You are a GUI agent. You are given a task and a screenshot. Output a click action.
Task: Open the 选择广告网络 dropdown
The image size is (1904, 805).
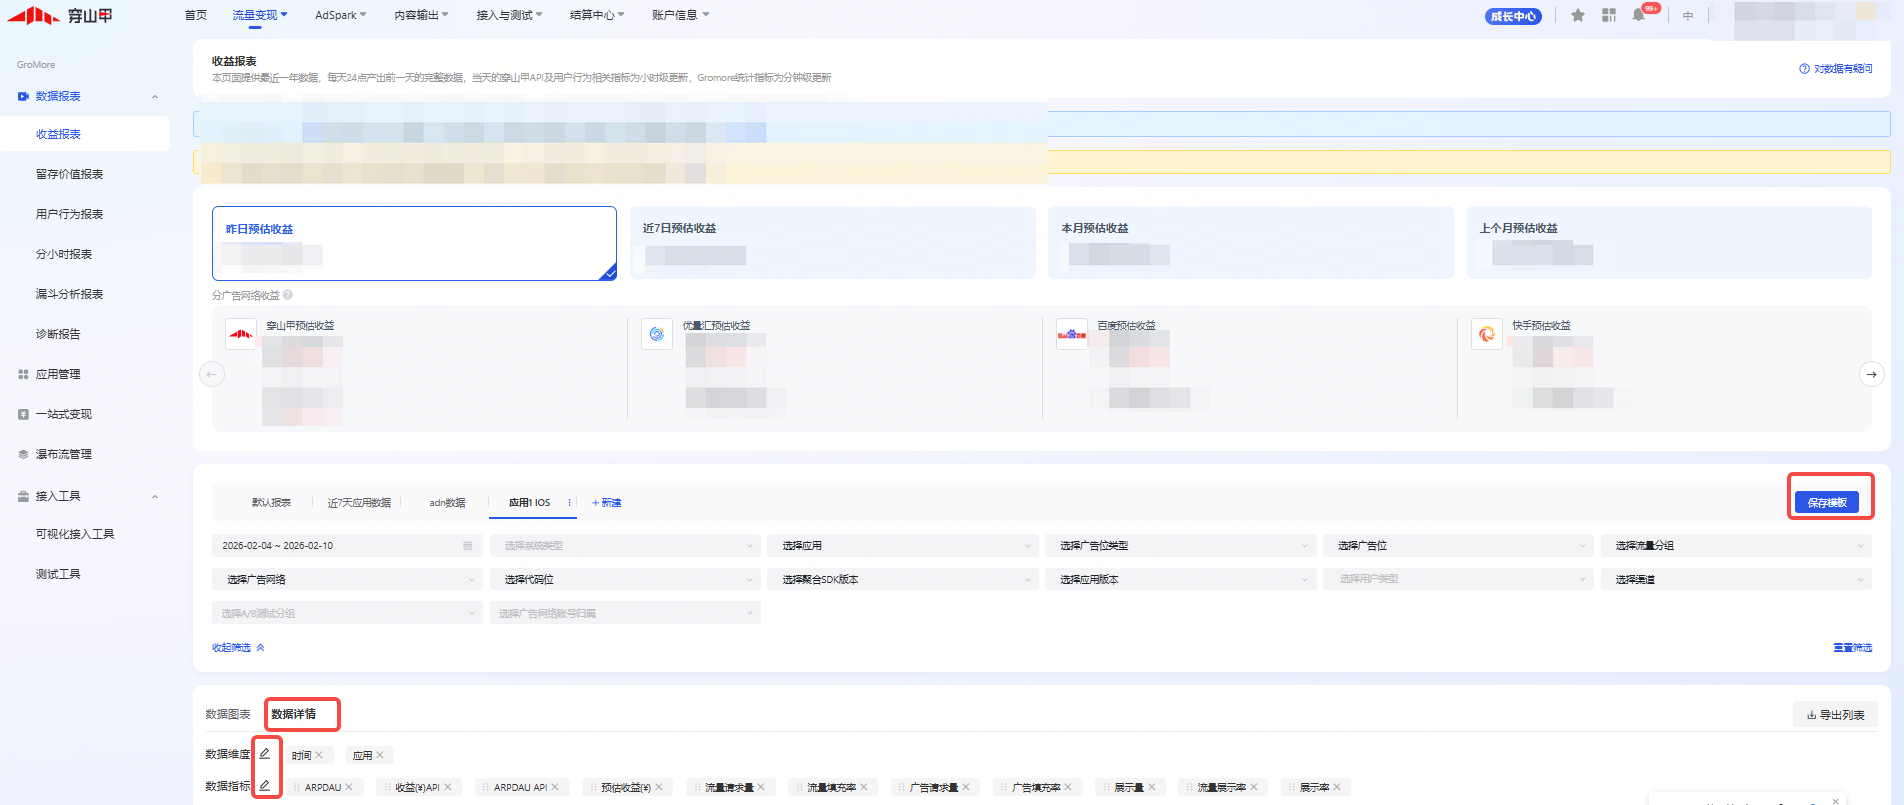[x=347, y=580]
